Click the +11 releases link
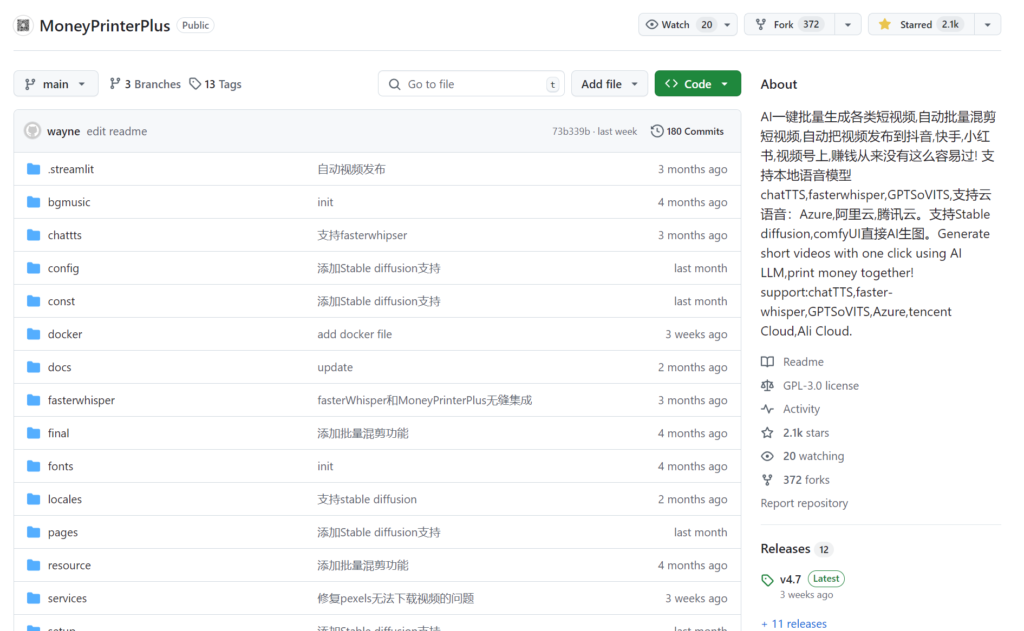 (x=794, y=623)
